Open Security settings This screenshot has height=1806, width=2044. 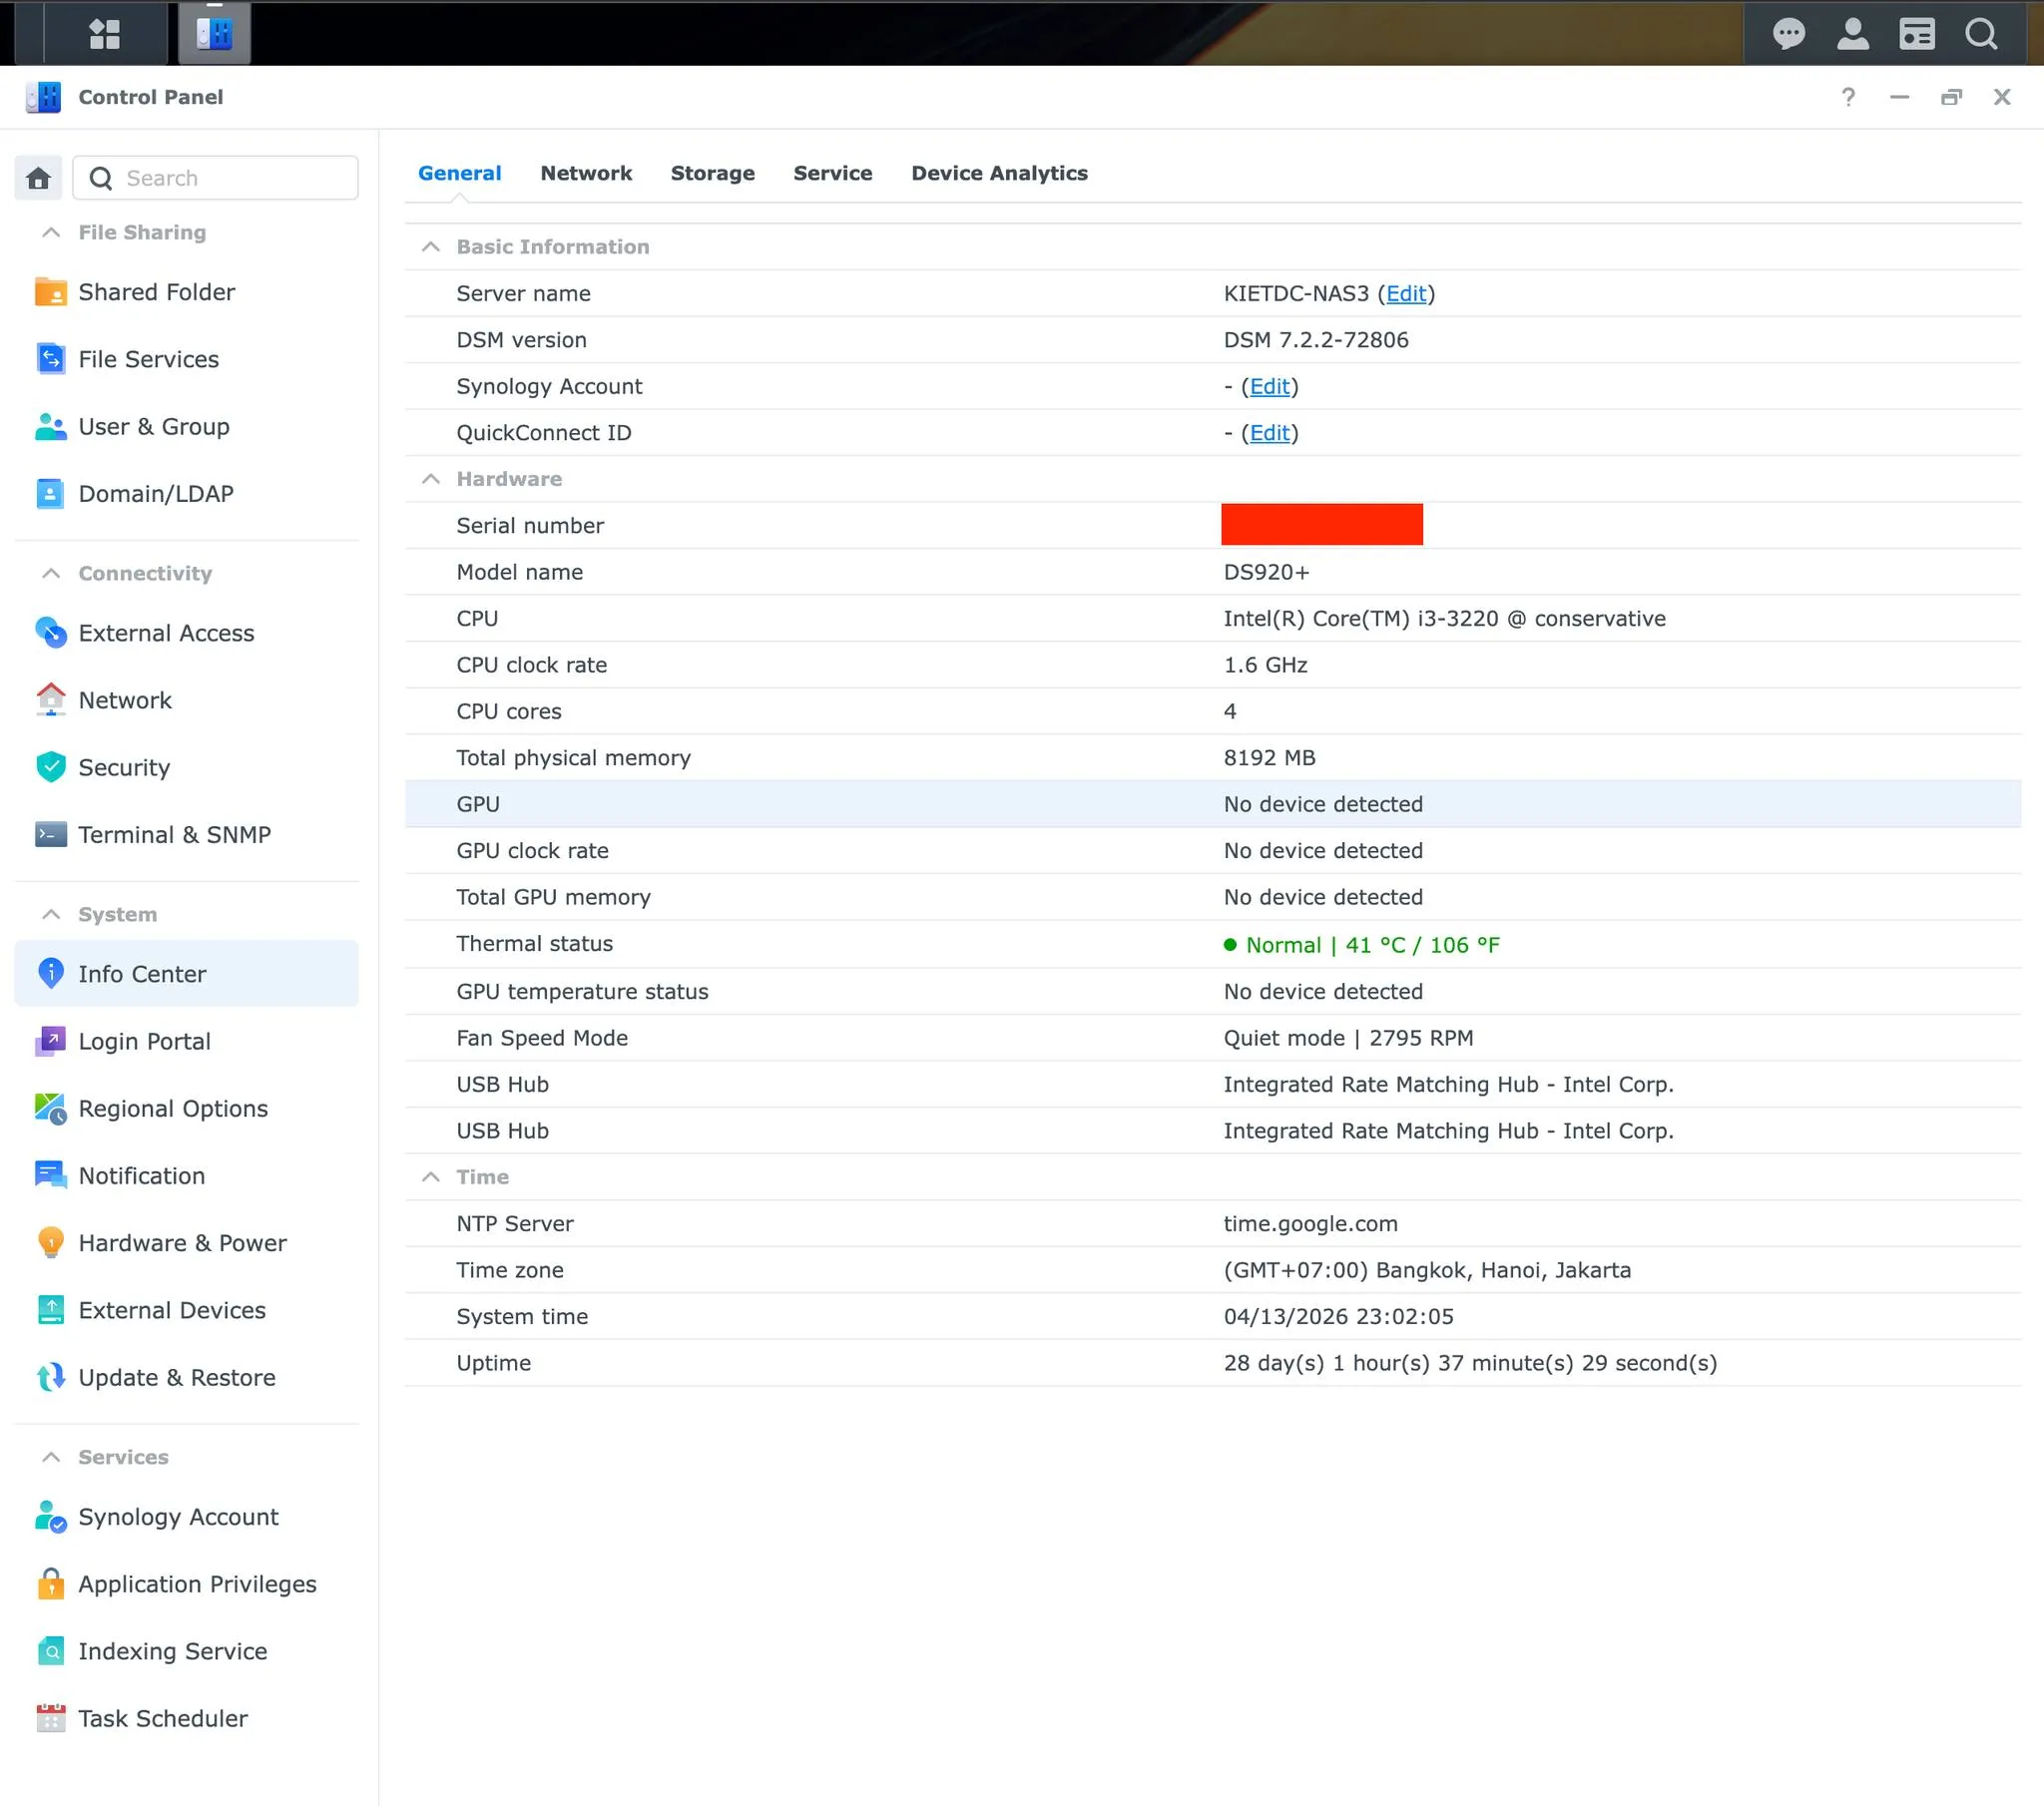tap(187, 767)
